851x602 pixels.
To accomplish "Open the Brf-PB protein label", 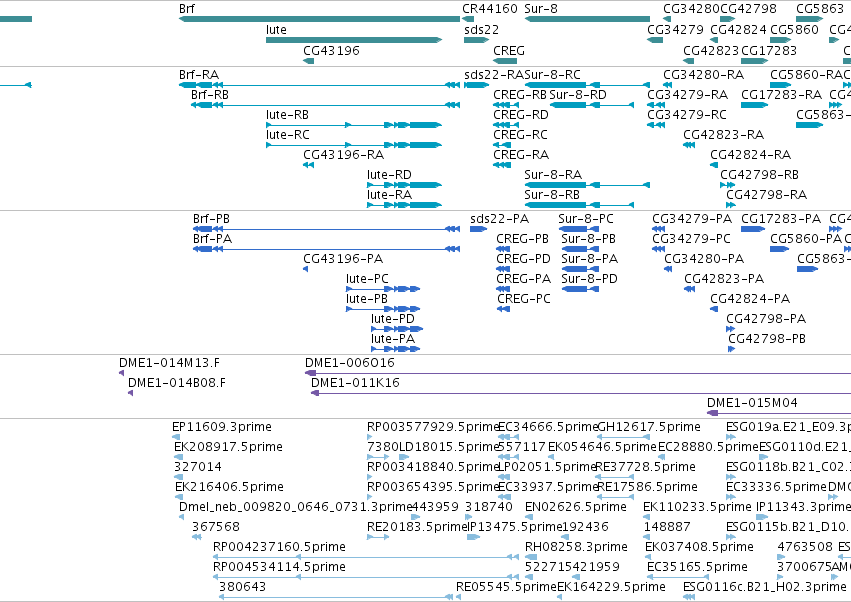I will point(211,219).
